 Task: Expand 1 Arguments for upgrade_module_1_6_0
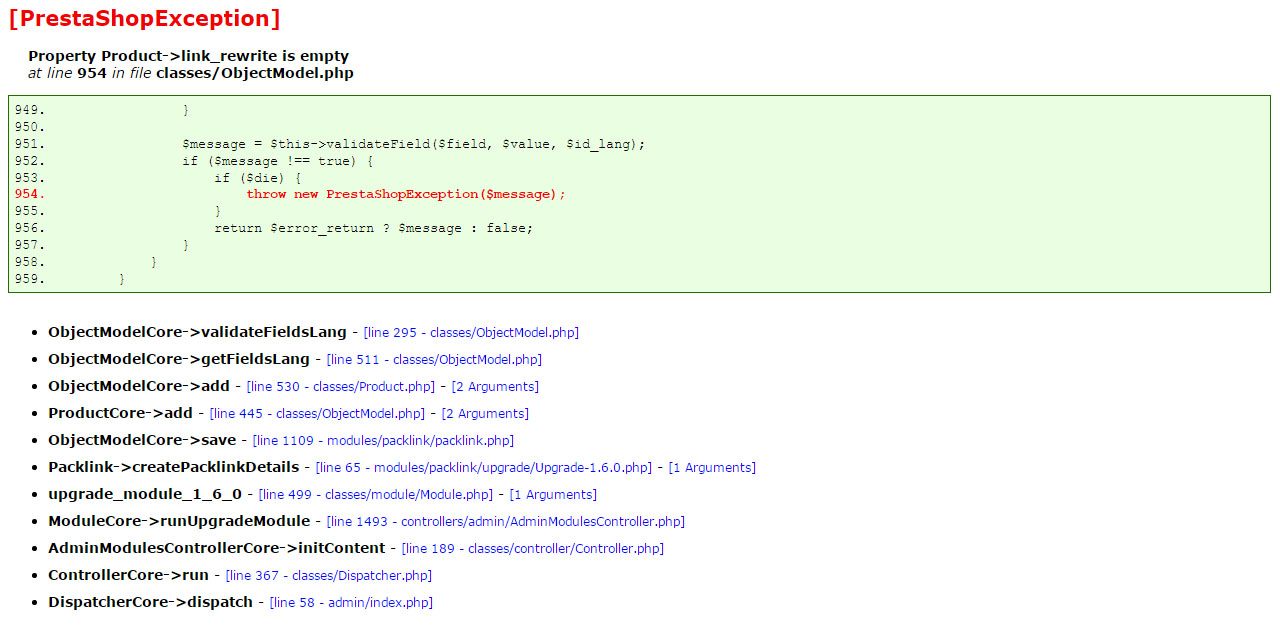click(553, 494)
